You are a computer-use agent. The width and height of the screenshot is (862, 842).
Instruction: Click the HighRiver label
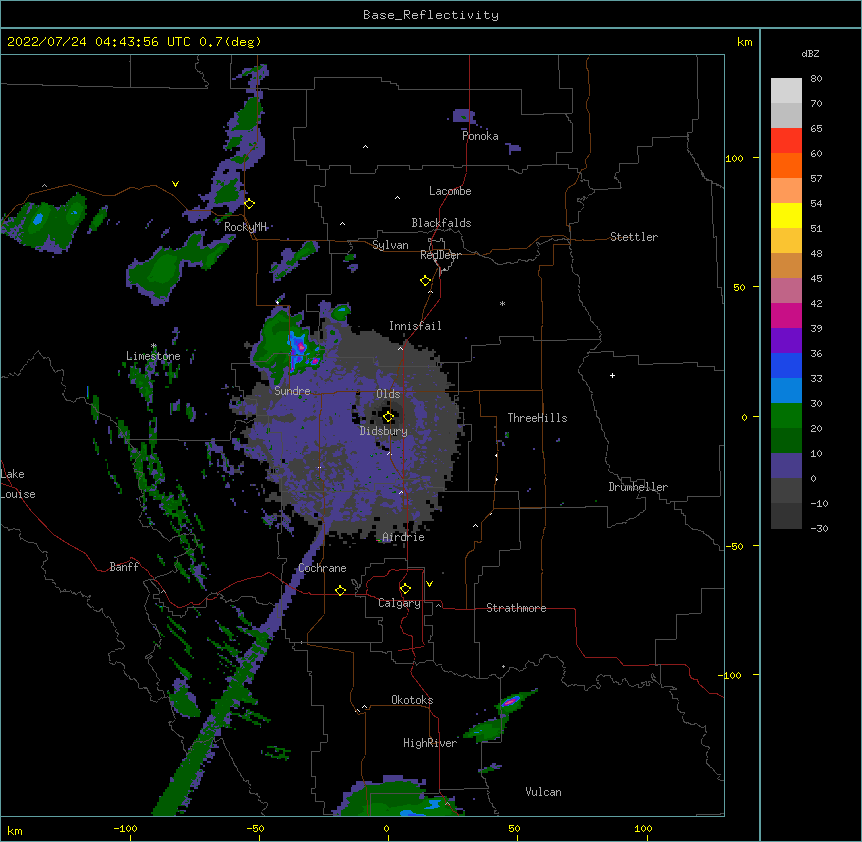[430, 743]
